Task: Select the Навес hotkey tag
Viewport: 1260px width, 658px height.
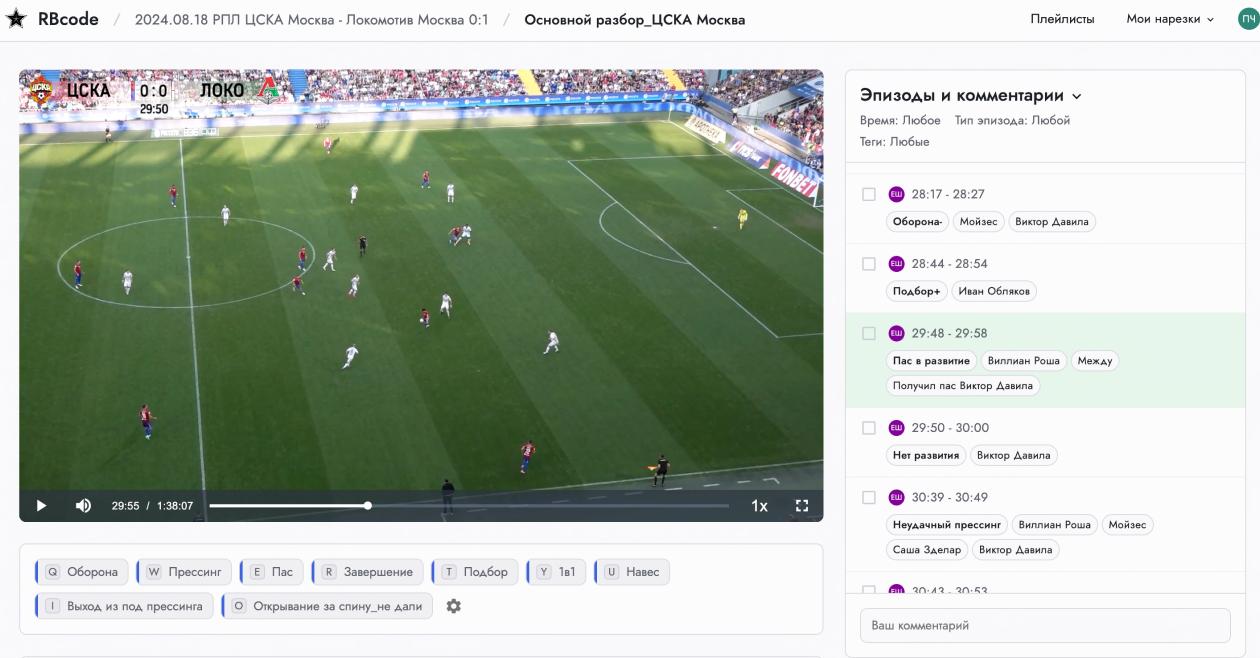Action: click(631, 572)
